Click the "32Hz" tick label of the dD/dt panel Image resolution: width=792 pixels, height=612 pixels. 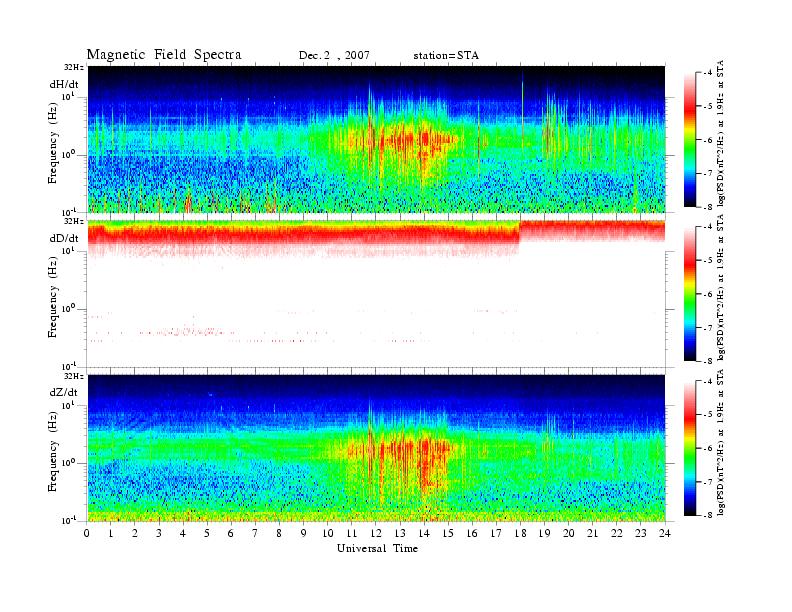coord(74,221)
